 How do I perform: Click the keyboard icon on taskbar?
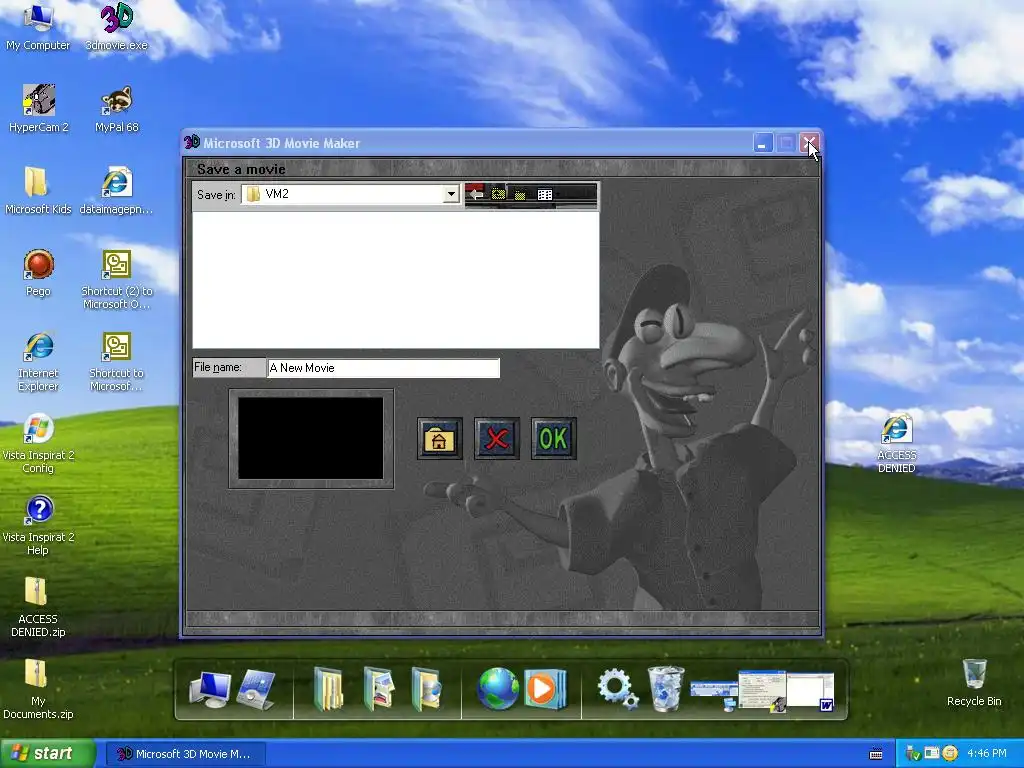click(876, 754)
